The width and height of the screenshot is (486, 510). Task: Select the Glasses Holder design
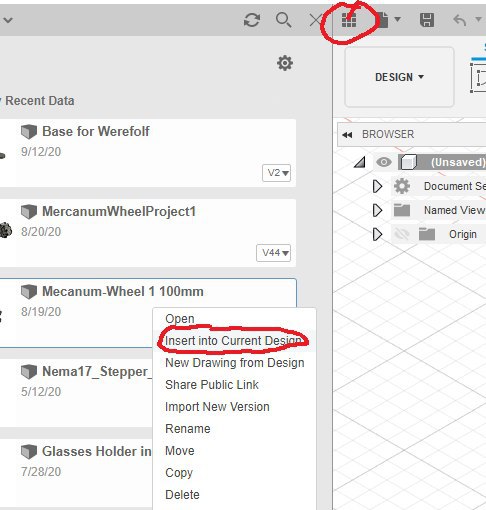point(76,473)
